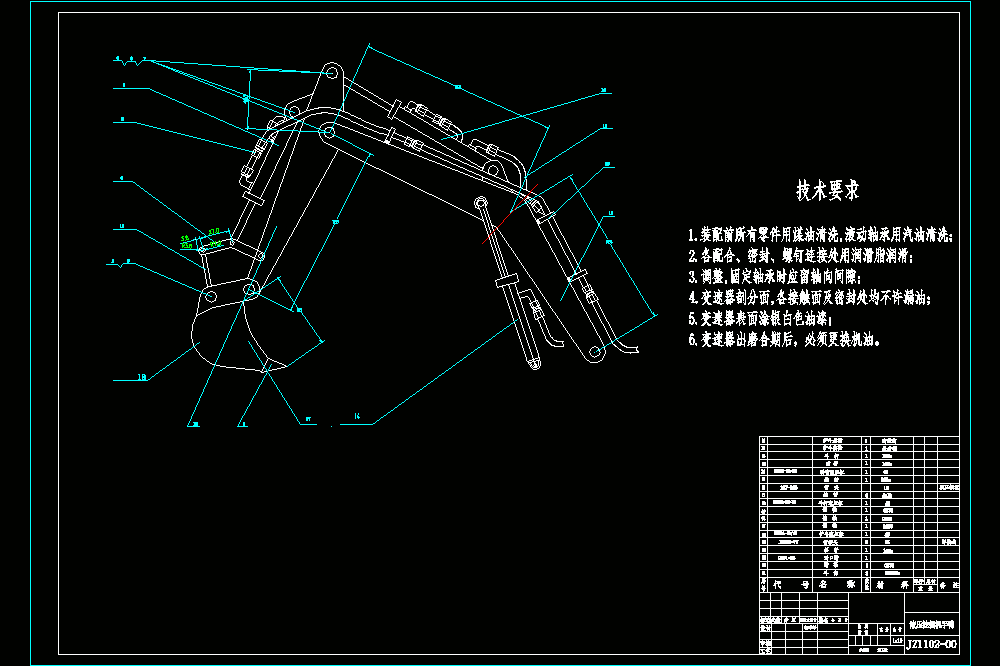Image resolution: width=1000 pixels, height=666 pixels.
Task: Click drawing number JZ1102-00 in title block
Action: (932, 644)
